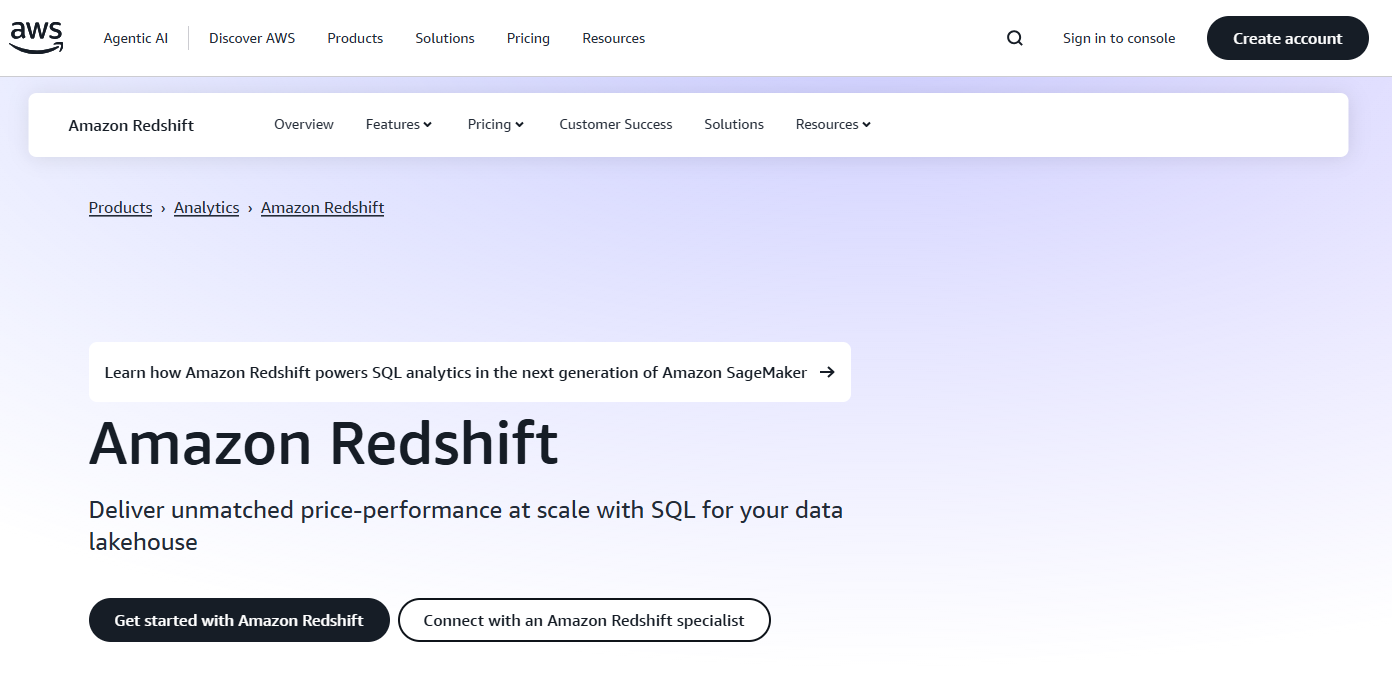Open the Customer Success section
Viewport: 1392px width, 678px height.
point(615,124)
